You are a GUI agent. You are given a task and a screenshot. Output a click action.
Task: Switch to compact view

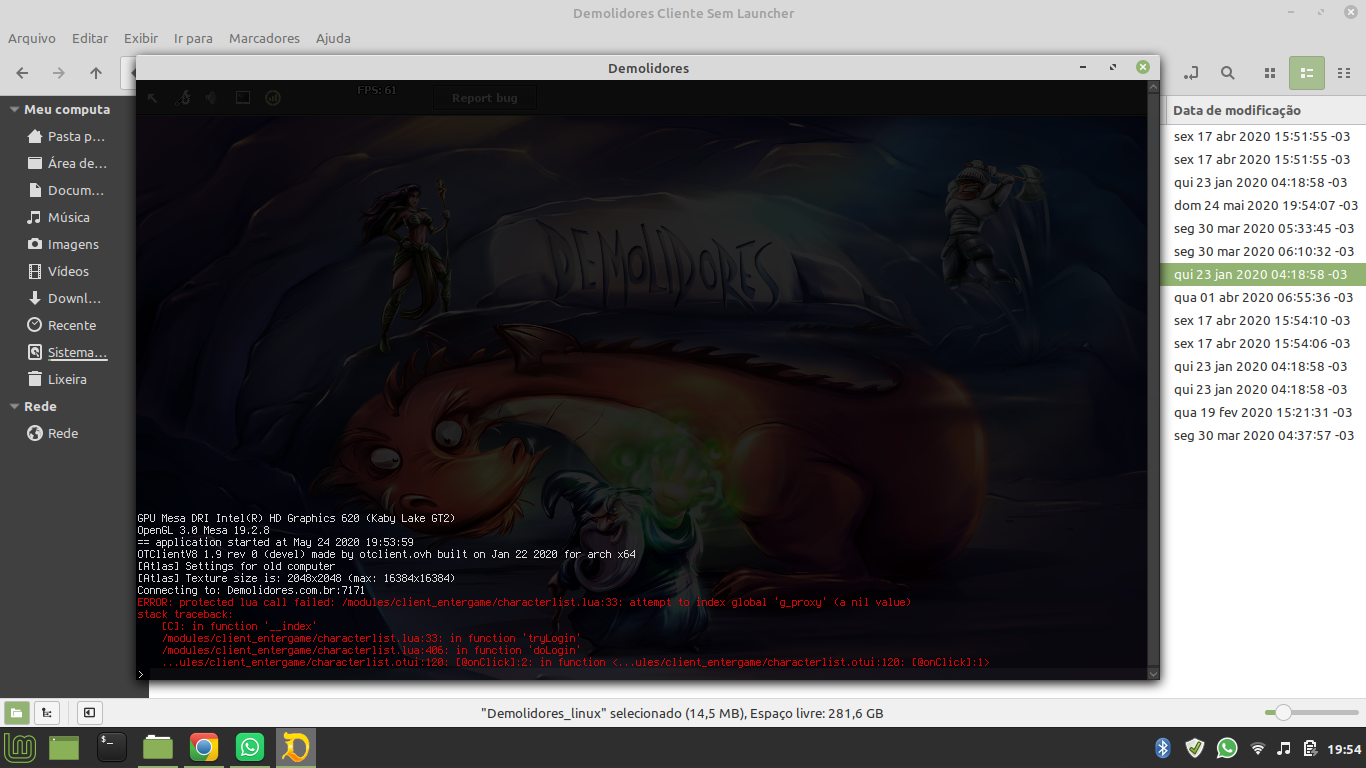[x=1344, y=73]
